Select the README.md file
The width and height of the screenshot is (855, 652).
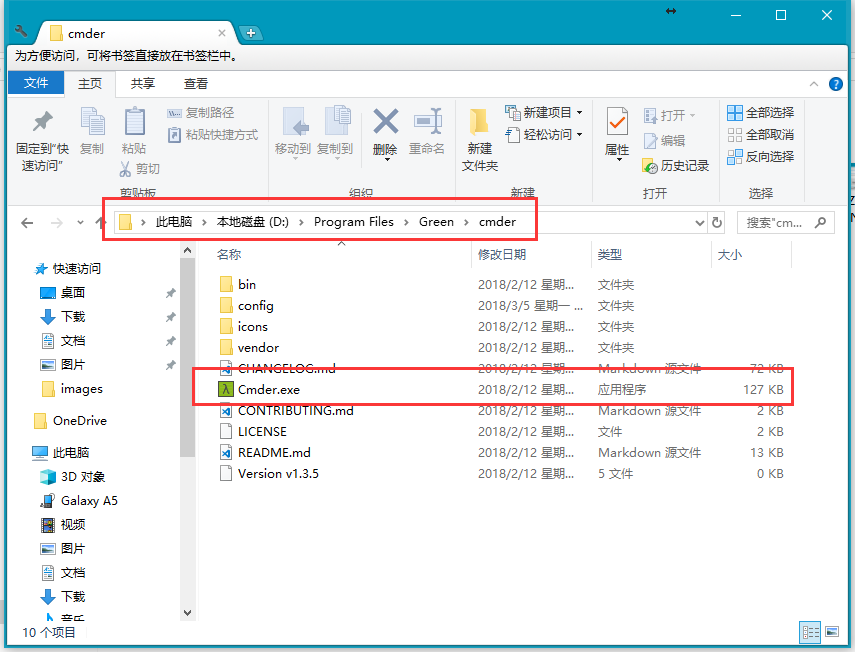tap(274, 453)
